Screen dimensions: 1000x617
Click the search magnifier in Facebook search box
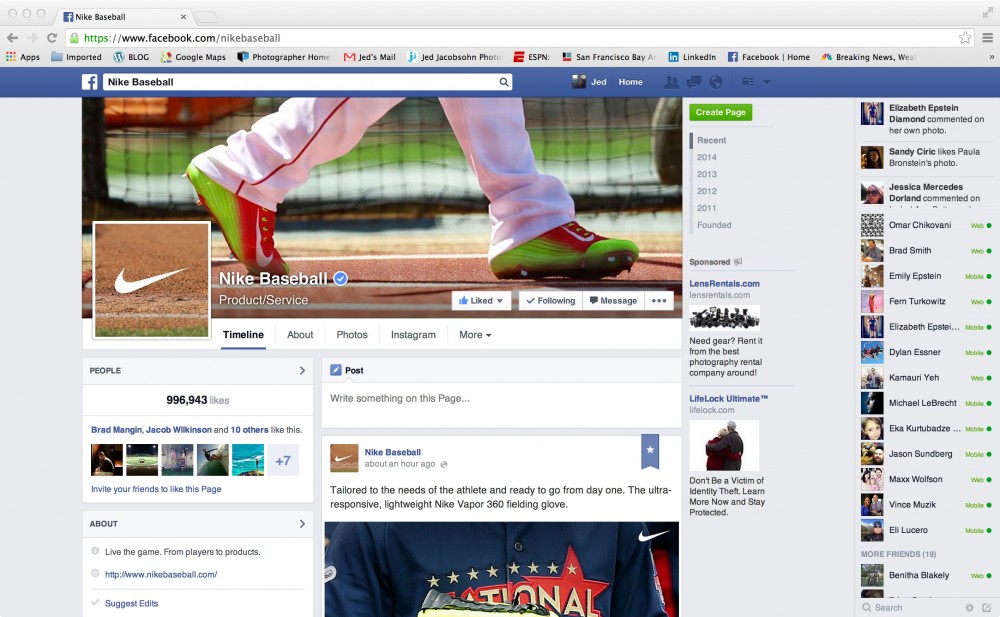pyautogui.click(x=504, y=82)
